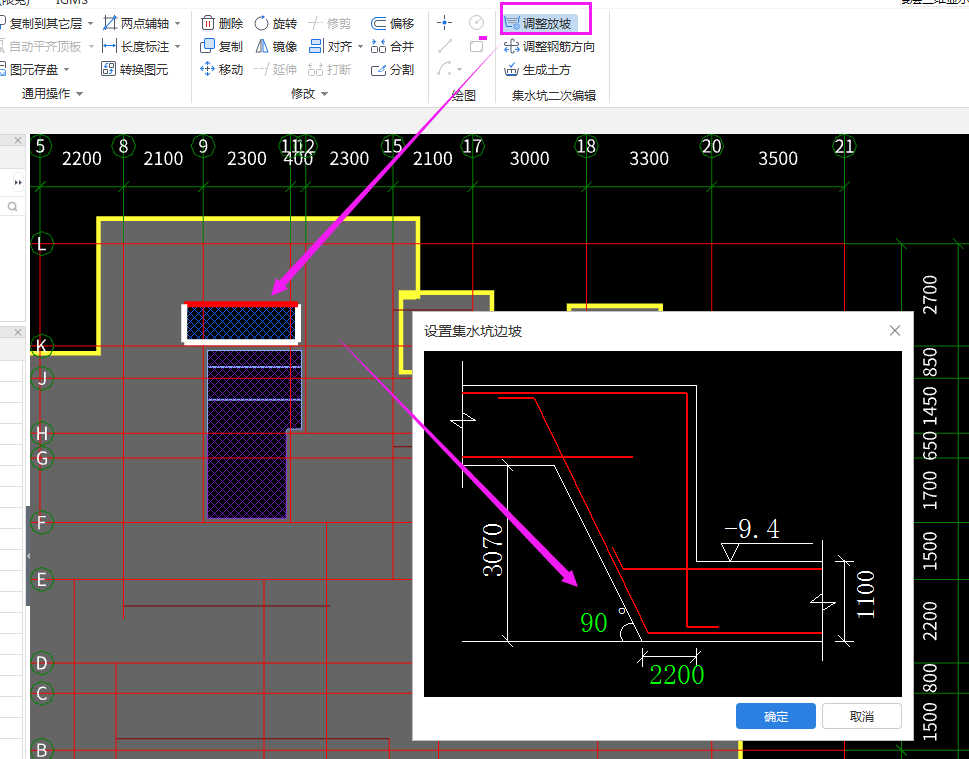969x759 pixels.
Task: Click the line draw tool in 绘图
Action: pos(444,46)
